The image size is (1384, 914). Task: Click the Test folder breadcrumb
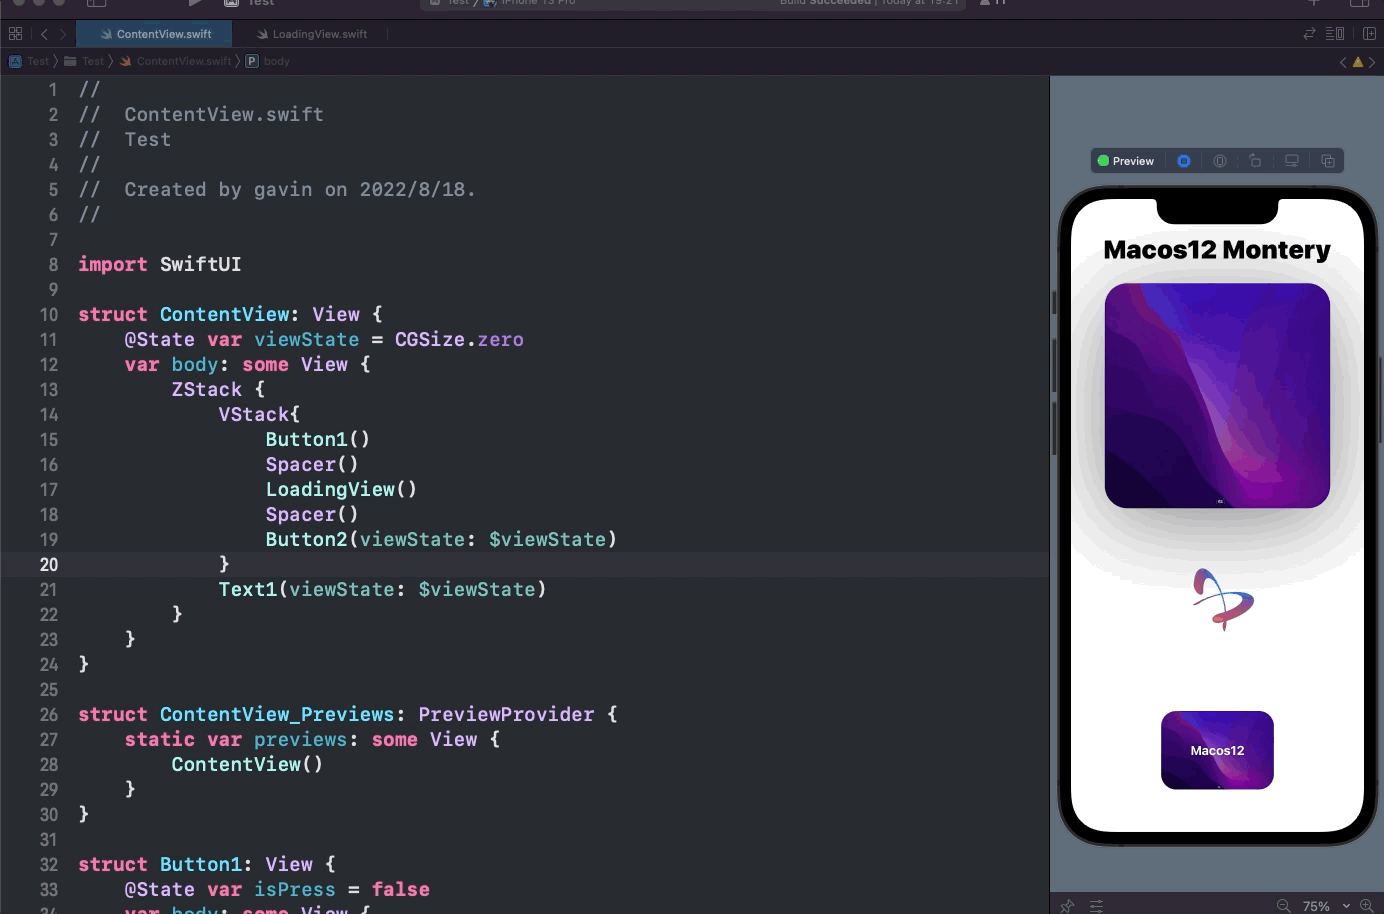(84, 61)
